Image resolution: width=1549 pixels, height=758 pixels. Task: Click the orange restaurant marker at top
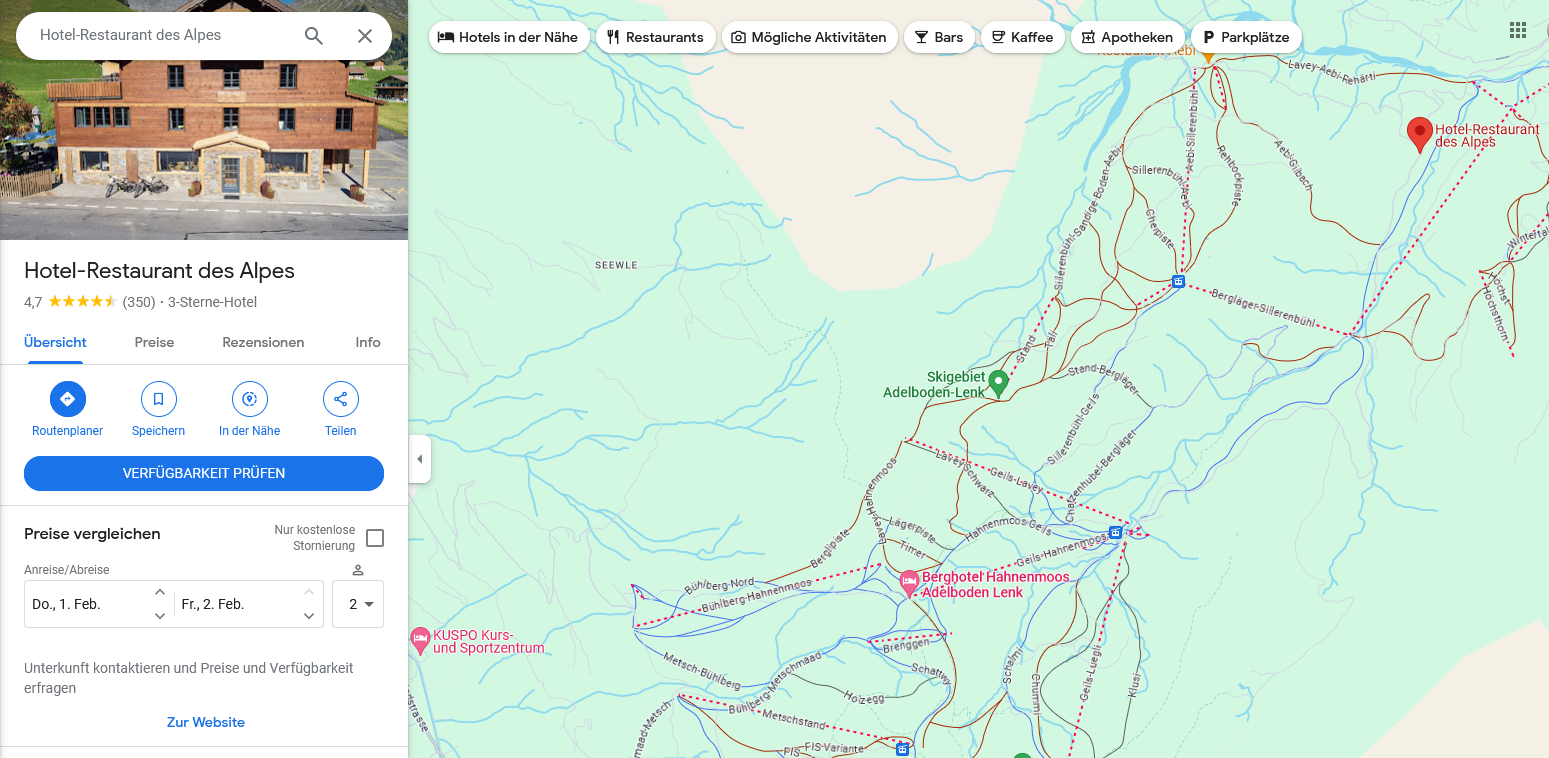(x=1207, y=56)
